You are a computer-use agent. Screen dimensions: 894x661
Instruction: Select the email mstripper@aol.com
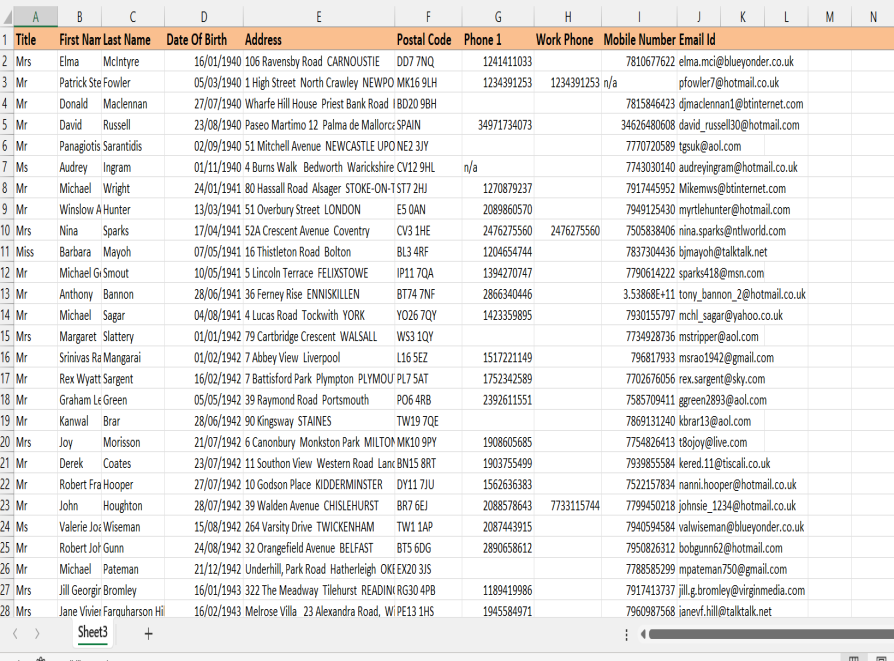pos(718,336)
